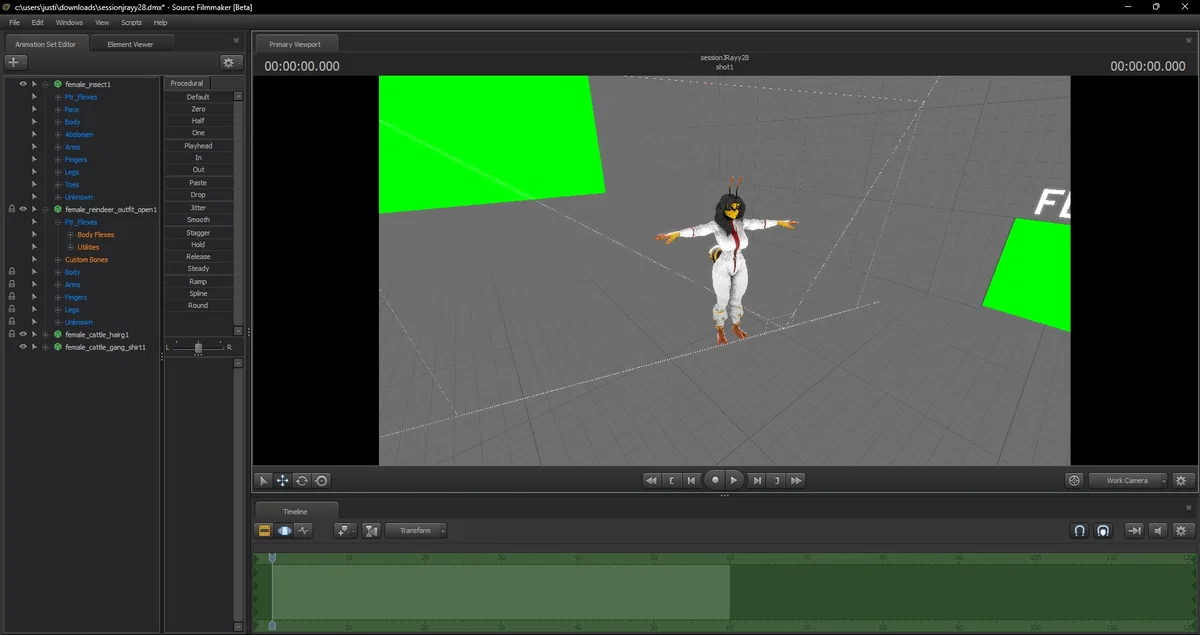1200x635 pixels.
Task: Click the hourglass time selection icon
Action: [x=371, y=531]
